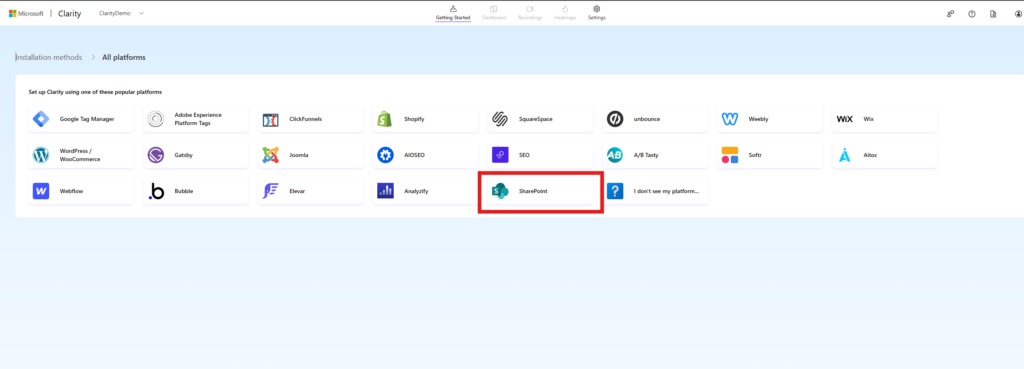
Task: Click the Analyzify chart icon
Action: tap(385, 191)
